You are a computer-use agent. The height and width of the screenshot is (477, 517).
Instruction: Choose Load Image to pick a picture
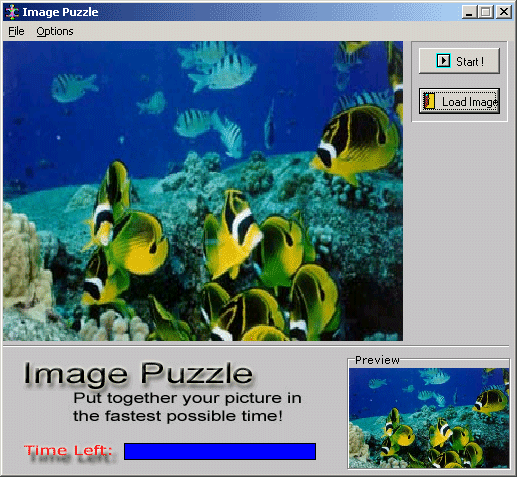click(x=459, y=101)
